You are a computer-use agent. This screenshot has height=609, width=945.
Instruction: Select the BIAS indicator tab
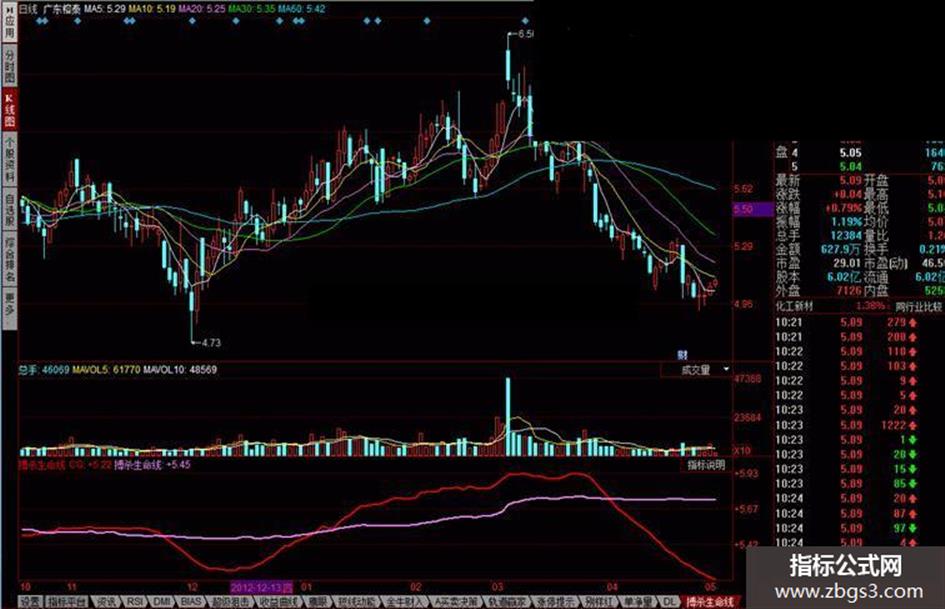point(192,601)
